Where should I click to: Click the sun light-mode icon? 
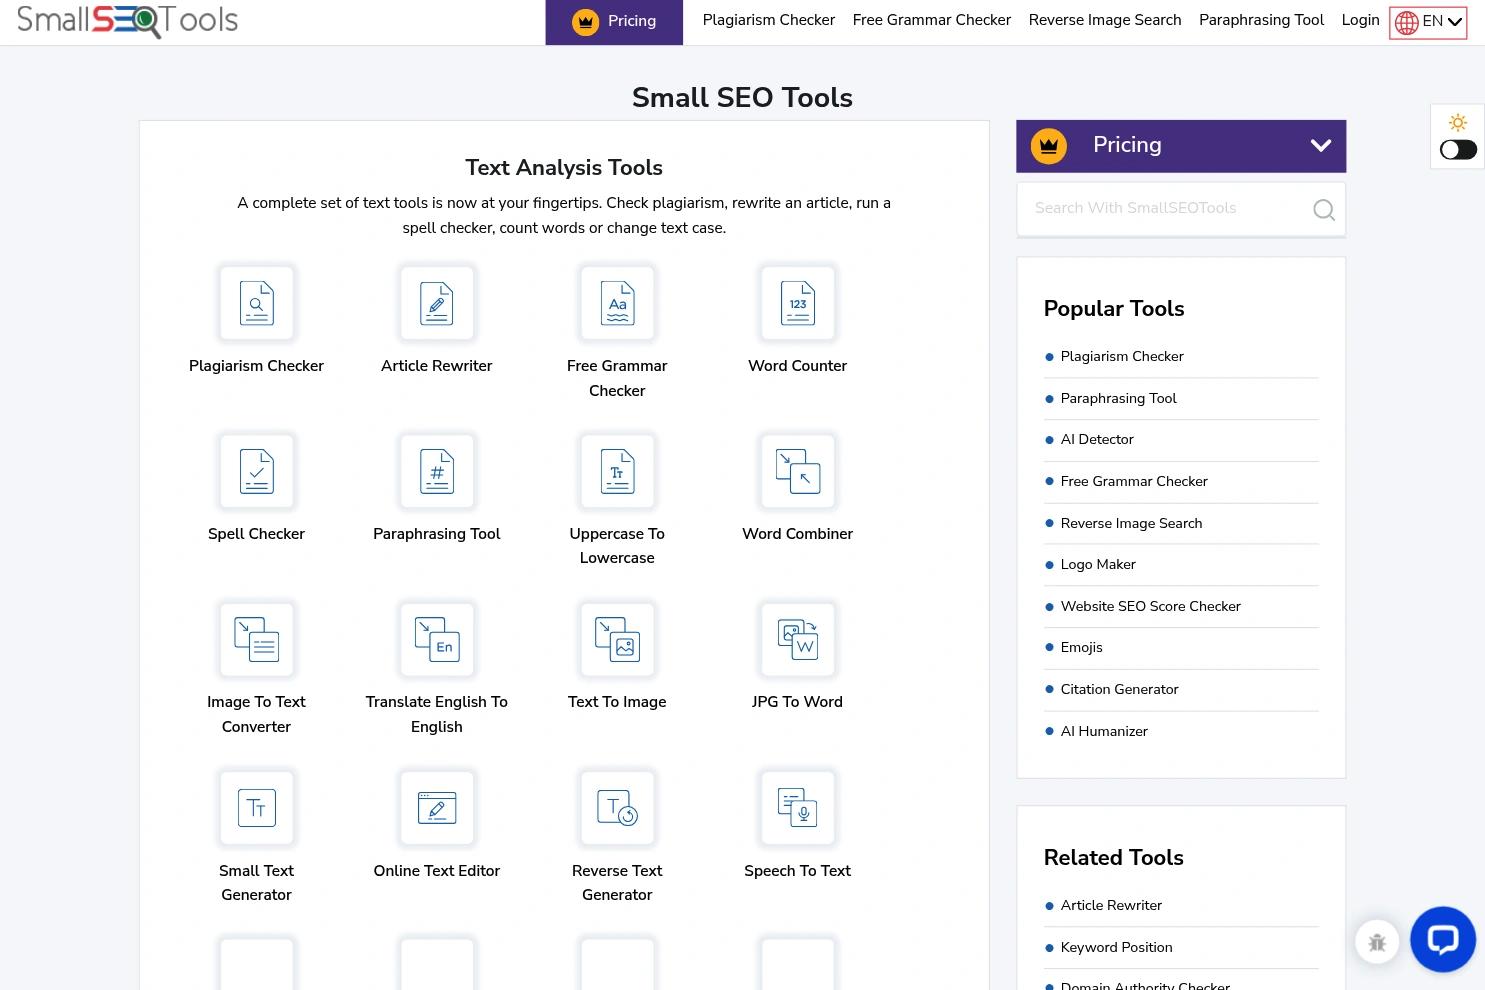point(1458,122)
